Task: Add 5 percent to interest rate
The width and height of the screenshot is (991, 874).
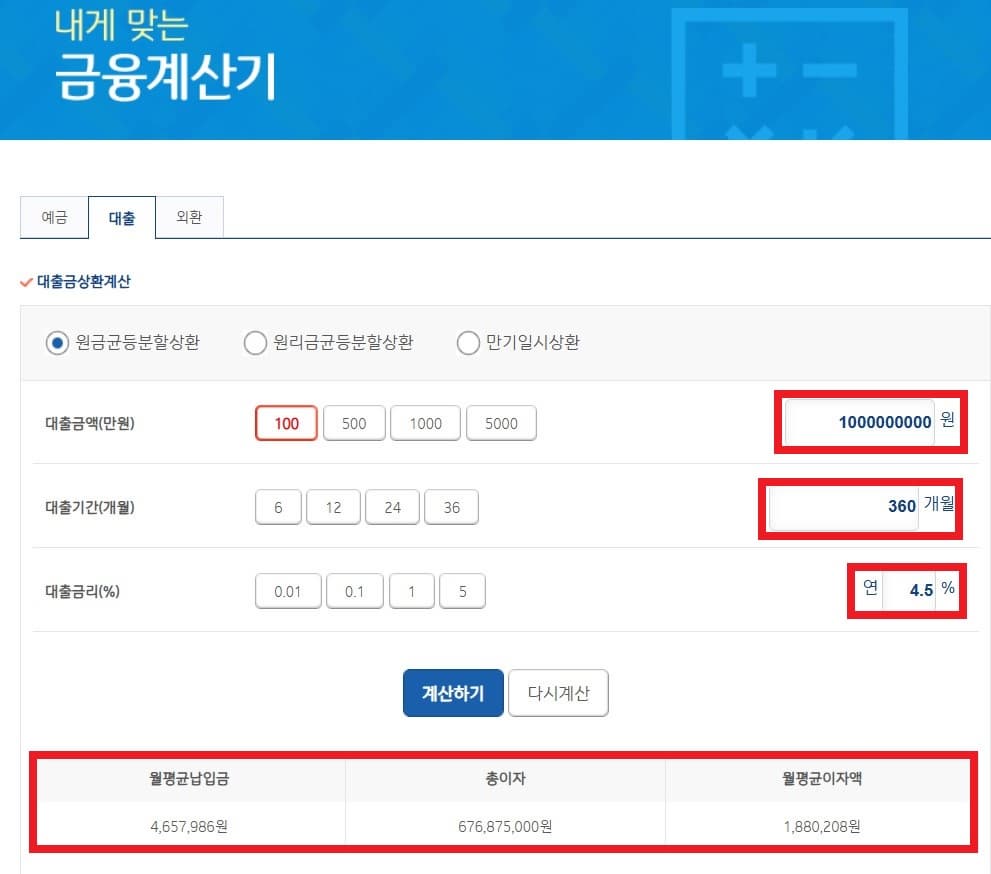Action: click(463, 592)
